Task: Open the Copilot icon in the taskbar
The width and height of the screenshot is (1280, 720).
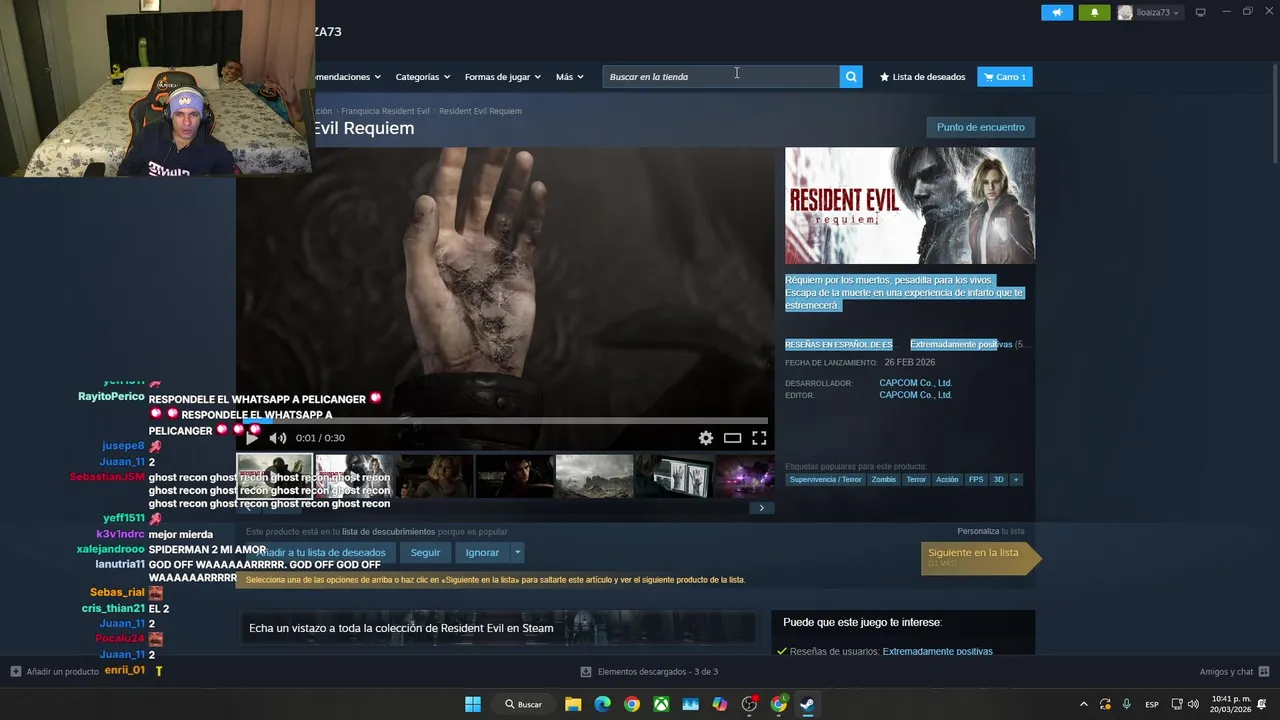Action: click(720, 704)
